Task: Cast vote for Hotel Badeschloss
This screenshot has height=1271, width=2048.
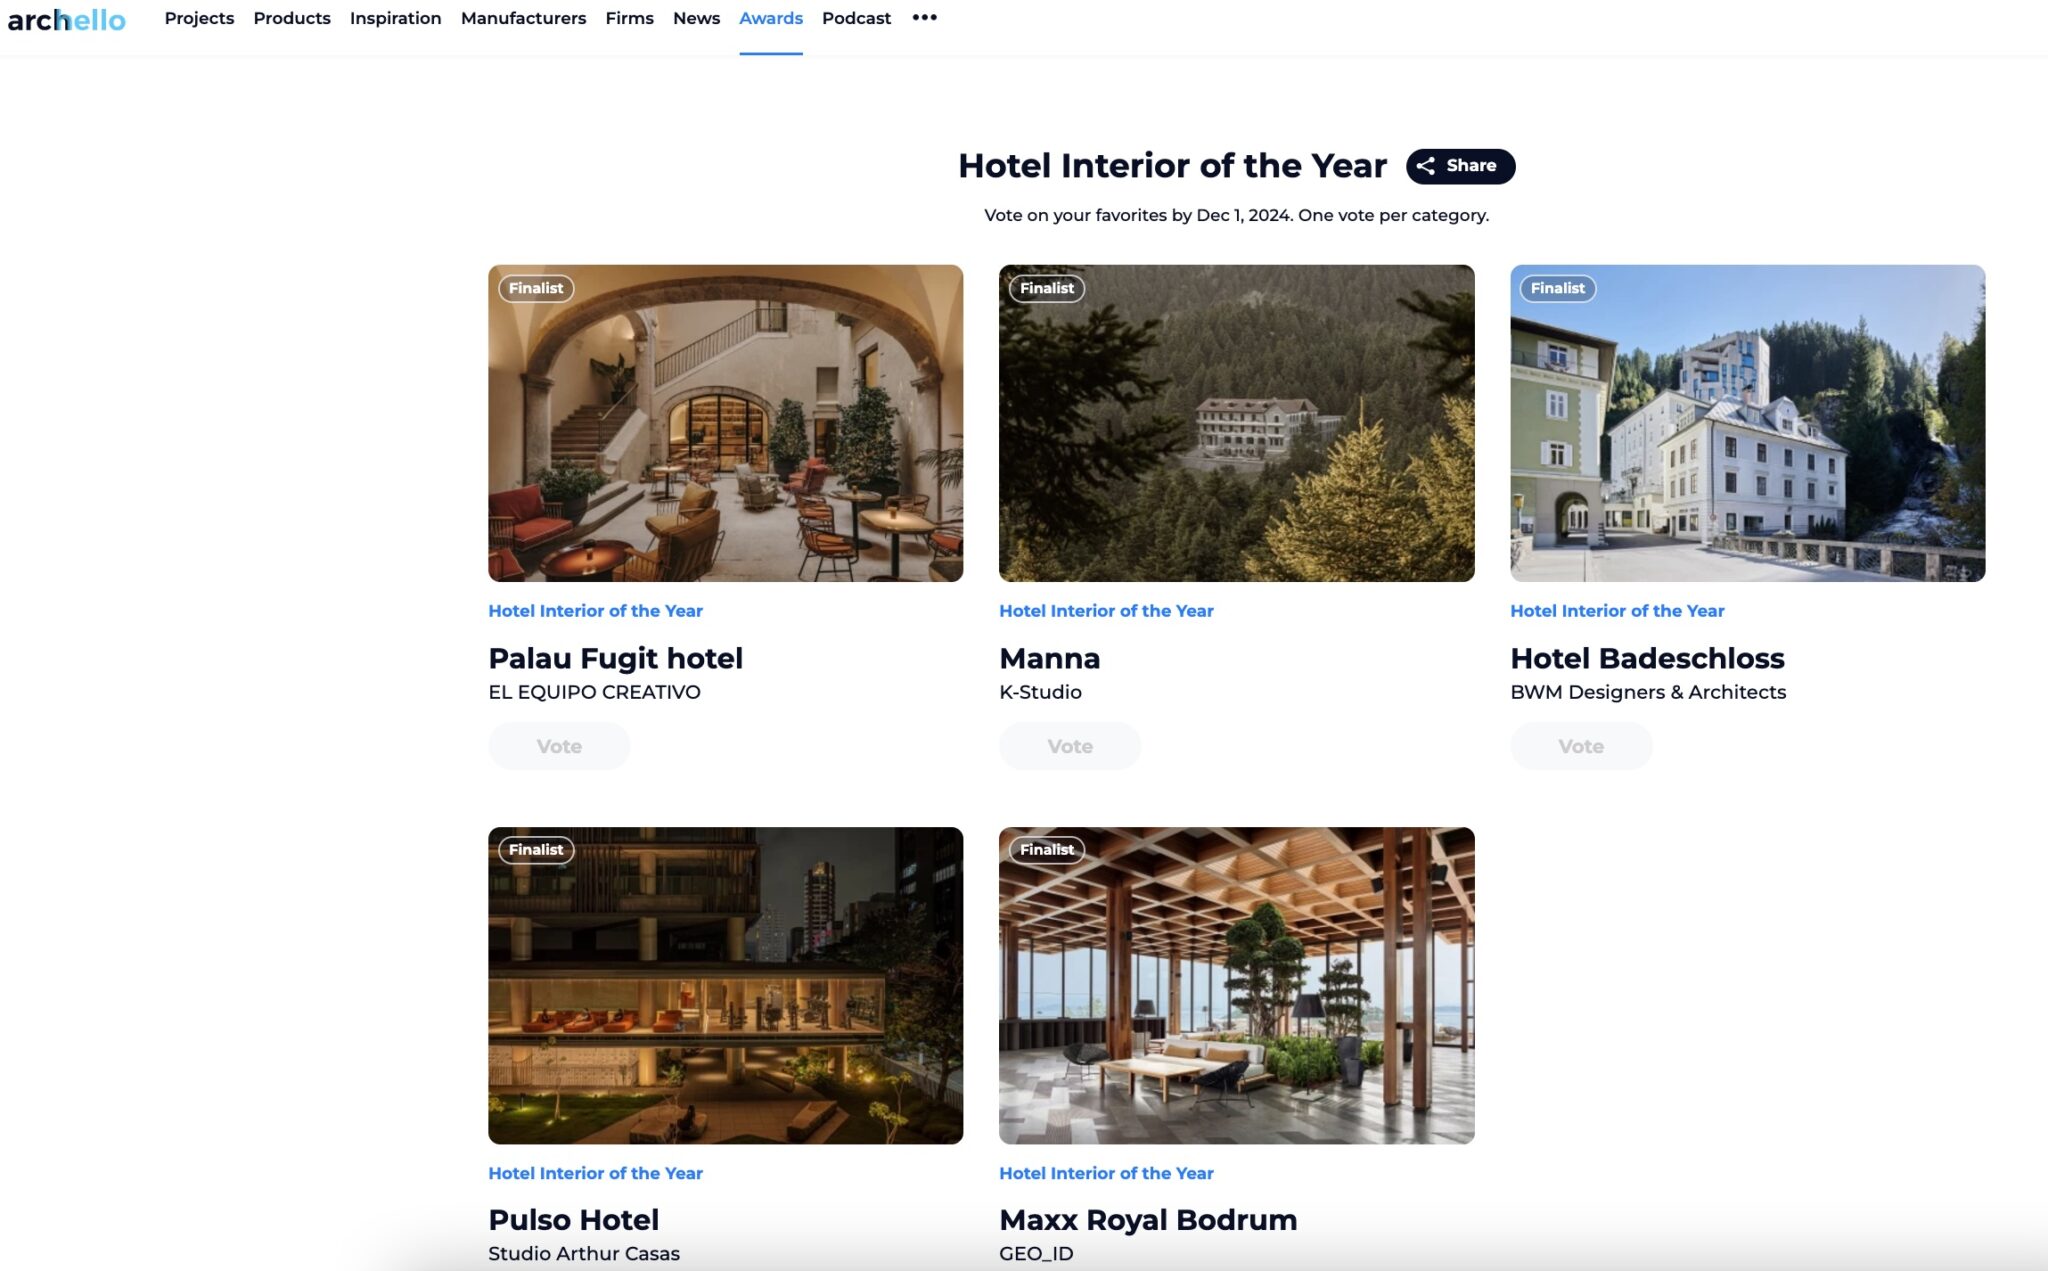Action: (x=1581, y=746)
